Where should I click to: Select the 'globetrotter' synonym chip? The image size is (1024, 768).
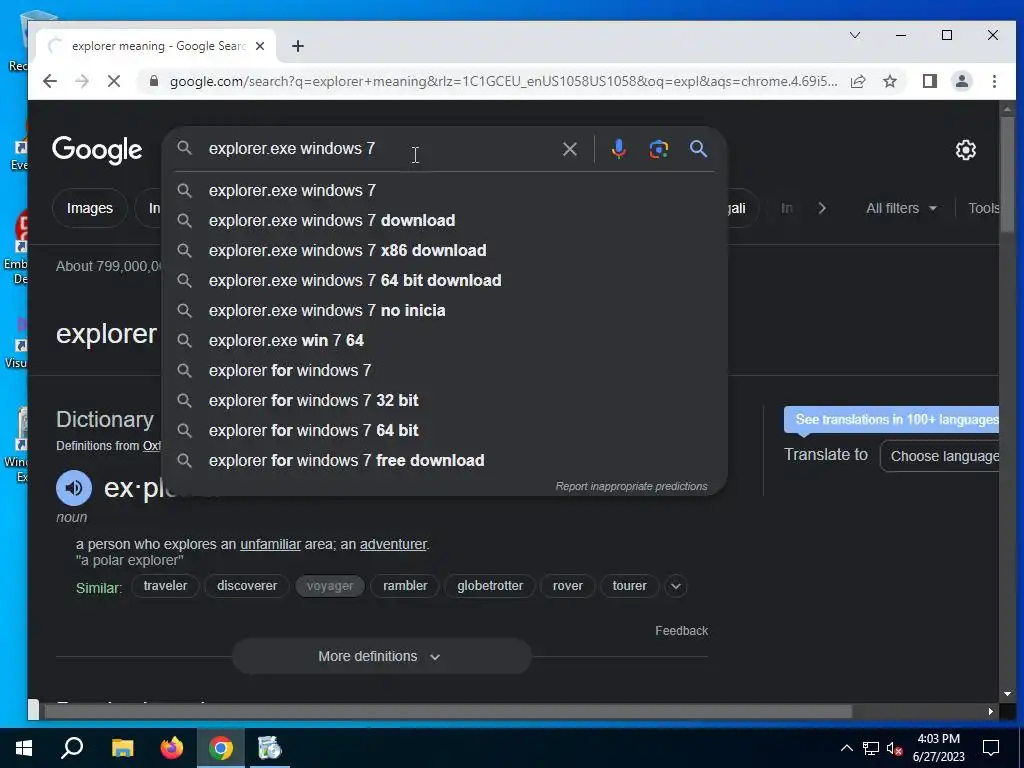(490, 586)
